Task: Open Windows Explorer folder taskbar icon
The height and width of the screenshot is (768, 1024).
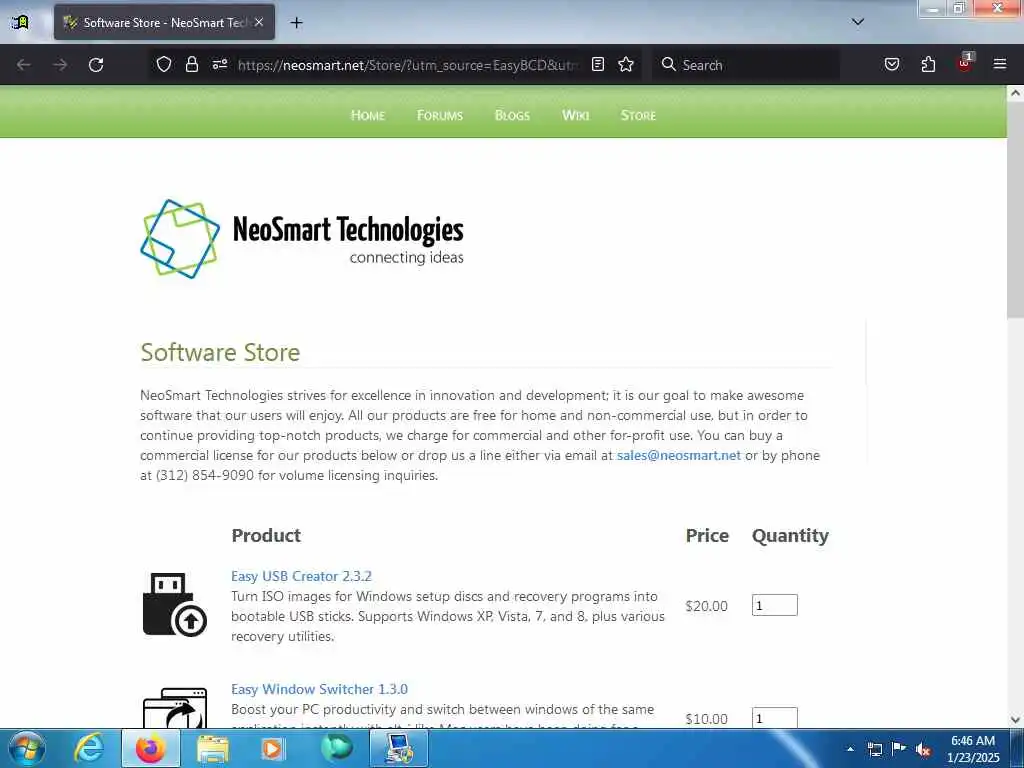Action: tap(212, 748)
